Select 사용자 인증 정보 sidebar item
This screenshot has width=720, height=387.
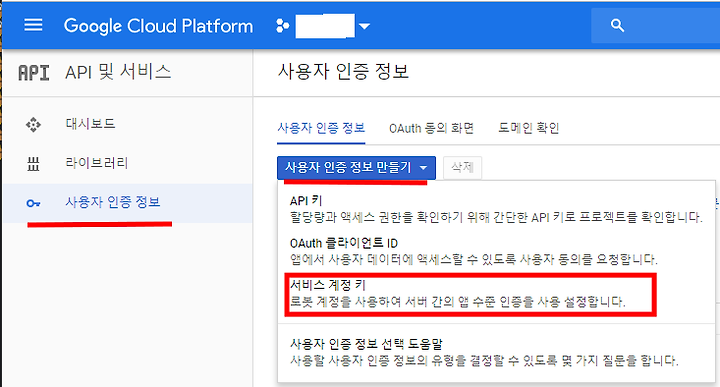click(x=128, y=203)
